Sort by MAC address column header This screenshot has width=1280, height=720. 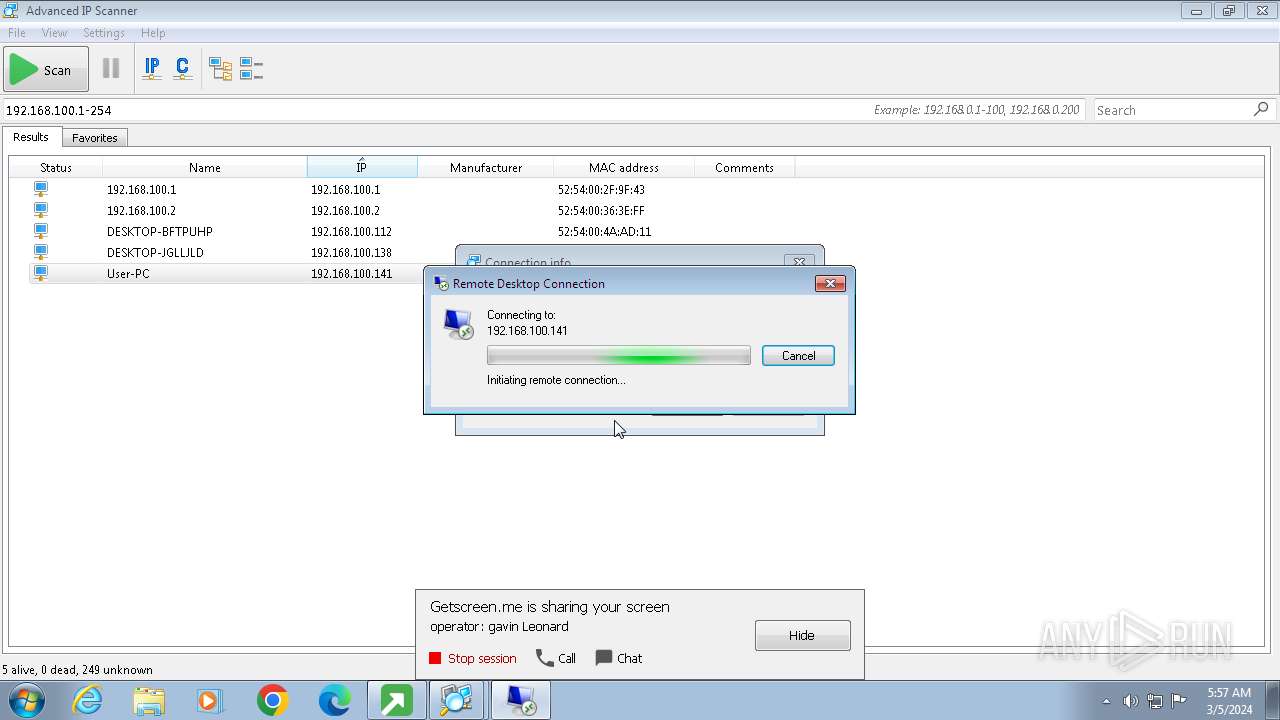(x=624, y=167)
